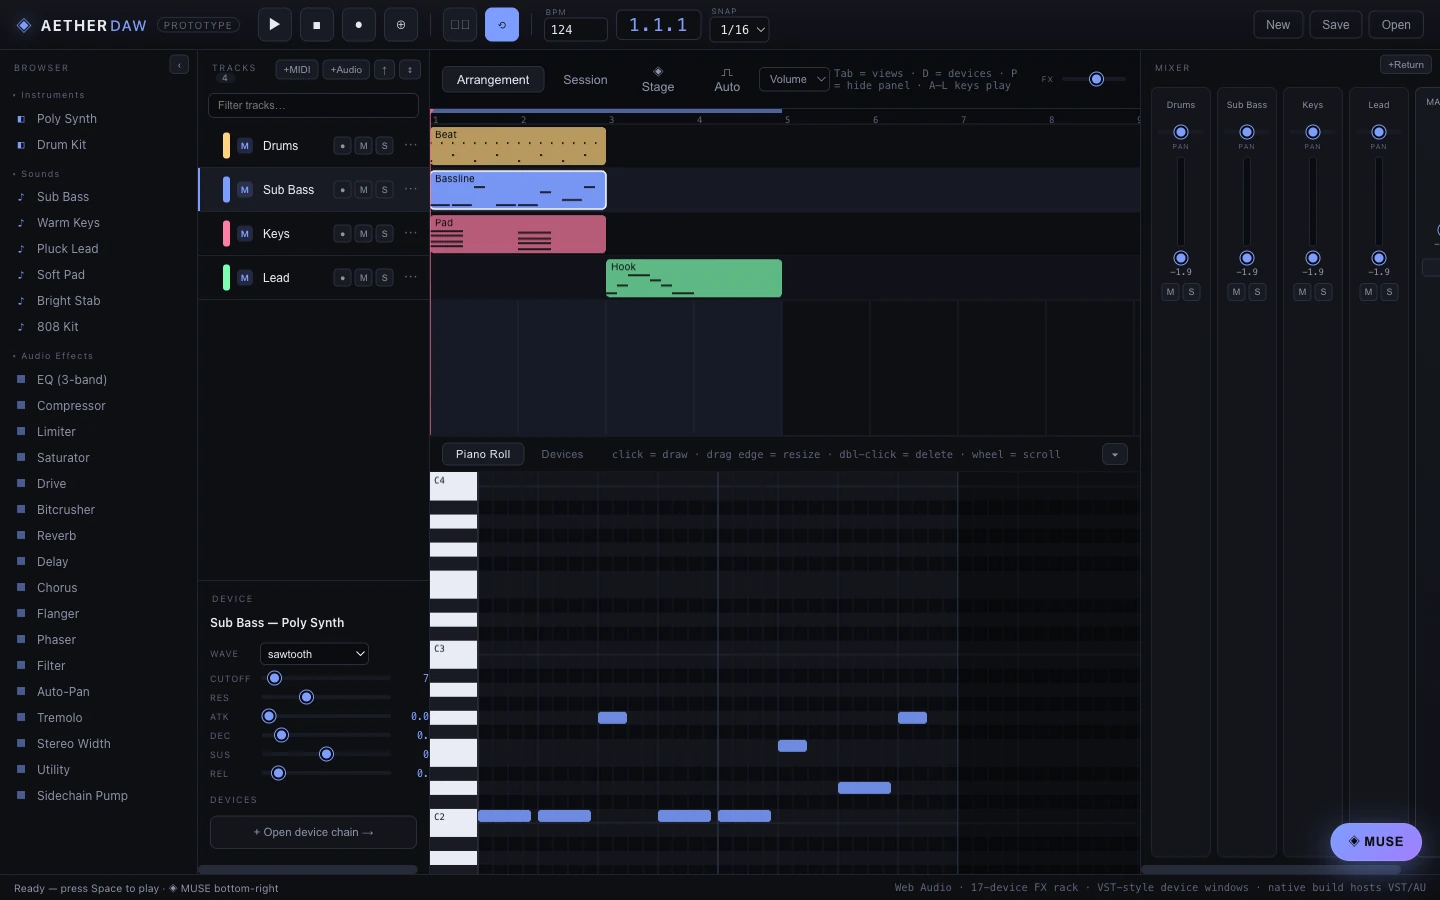1440x900 pixels.
Task: Toggle the Auto automation button
Action: point(727,80)
